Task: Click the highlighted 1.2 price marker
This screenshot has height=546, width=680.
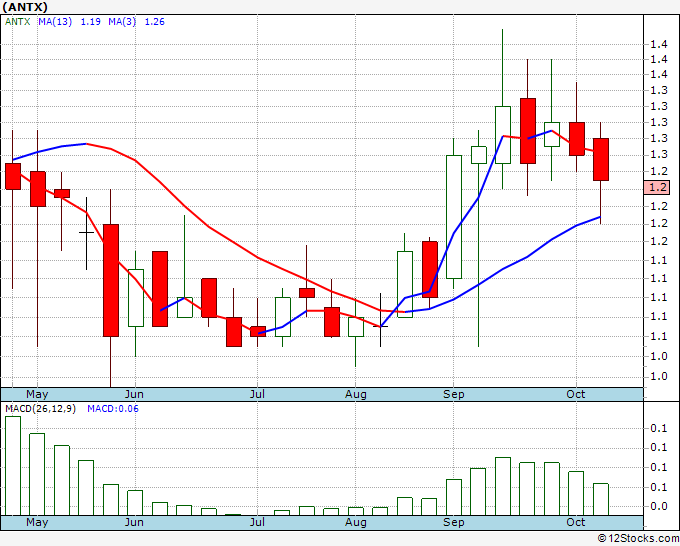Action: [657, 187]
